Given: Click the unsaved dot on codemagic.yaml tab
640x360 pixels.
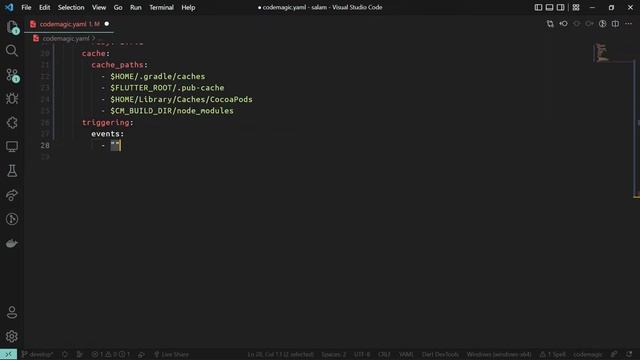Looking at the screenshot, I should [107, 24].
